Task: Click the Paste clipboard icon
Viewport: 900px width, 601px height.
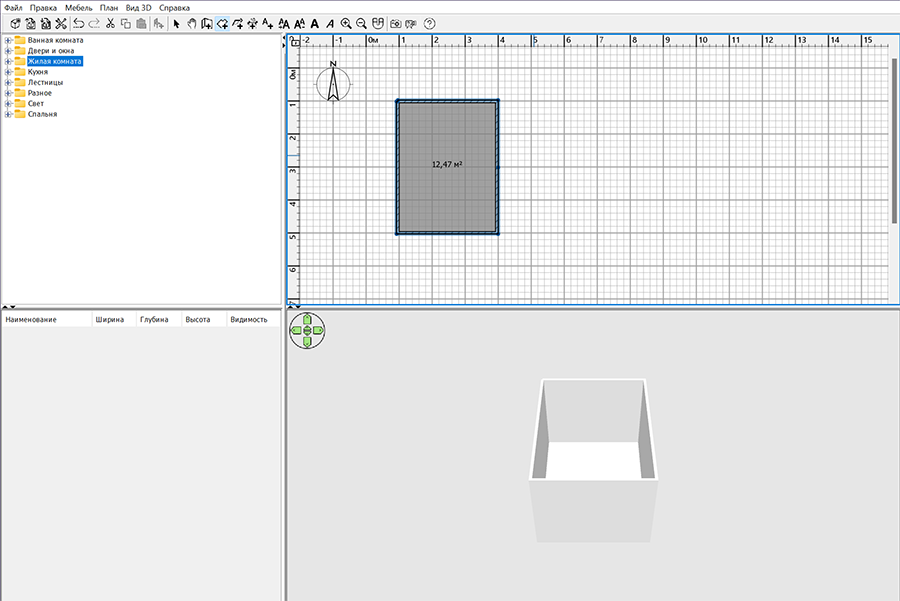Action: pos(141,24)
